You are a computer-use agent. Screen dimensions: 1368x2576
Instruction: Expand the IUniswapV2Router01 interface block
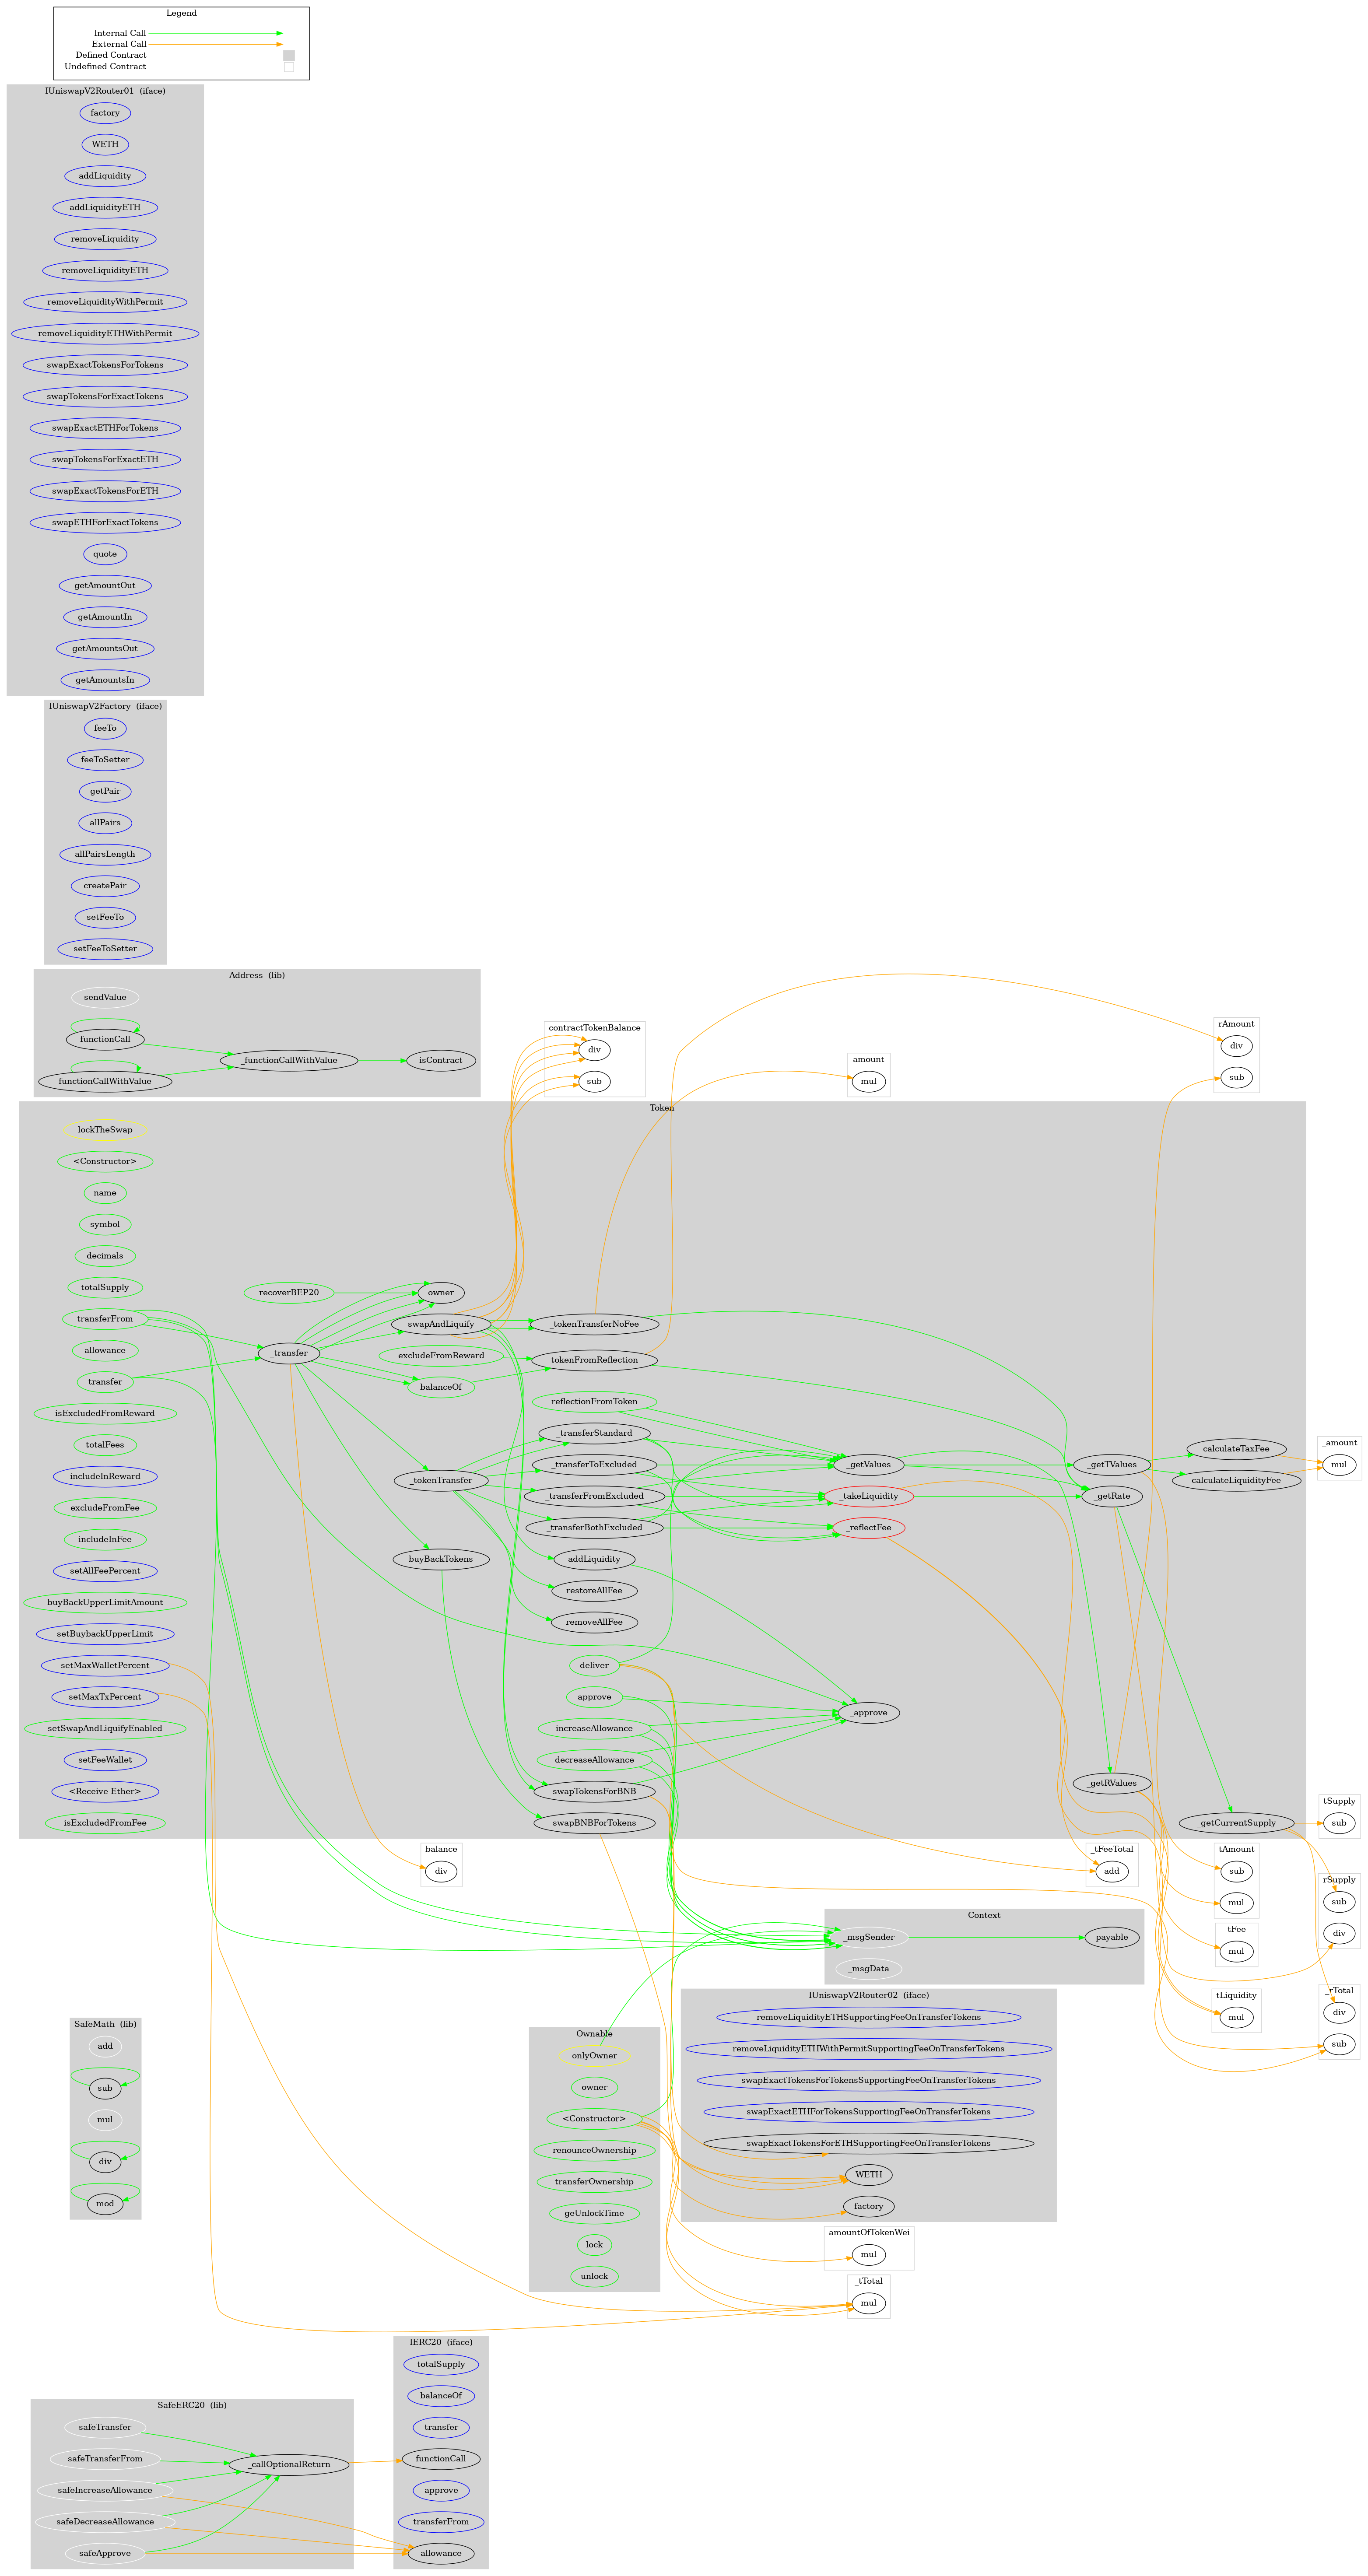[105, 90]
